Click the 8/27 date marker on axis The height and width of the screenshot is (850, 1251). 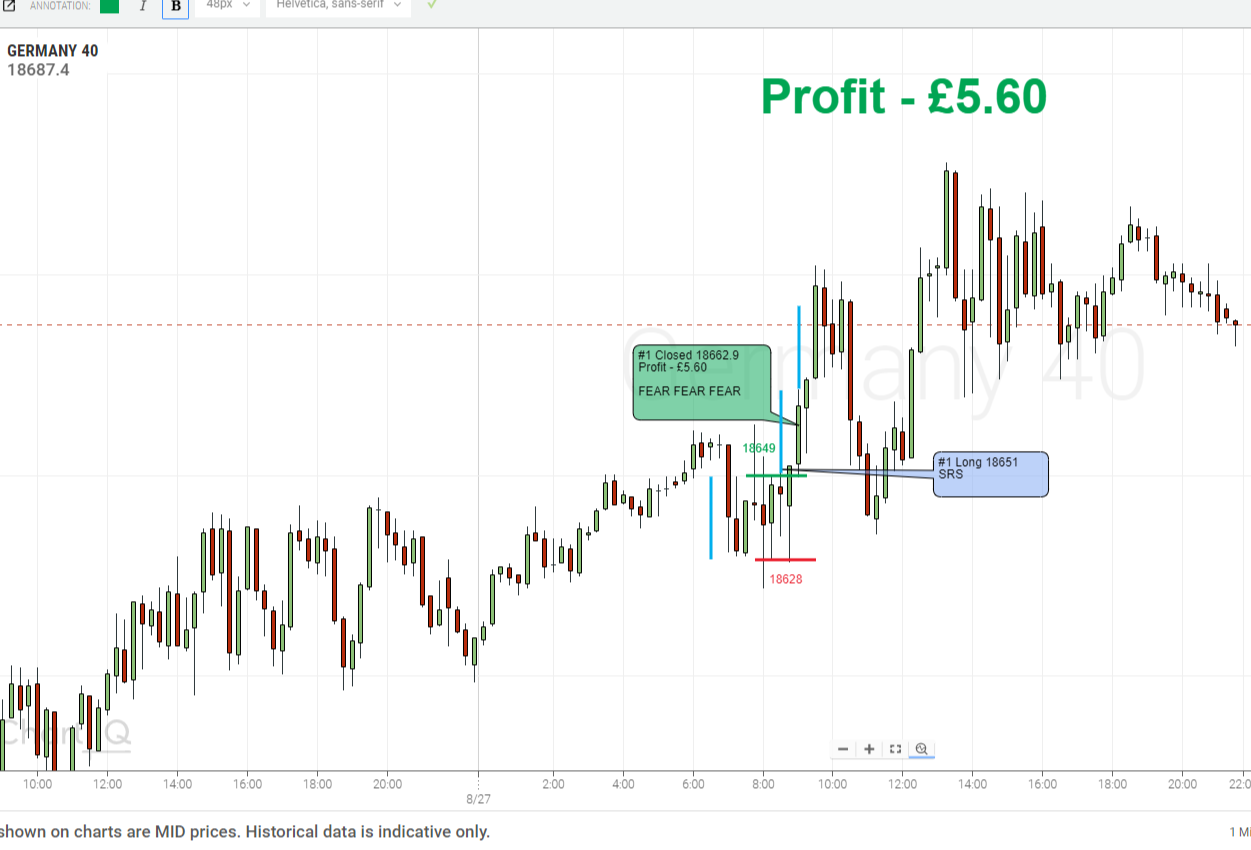pos(479,799)
